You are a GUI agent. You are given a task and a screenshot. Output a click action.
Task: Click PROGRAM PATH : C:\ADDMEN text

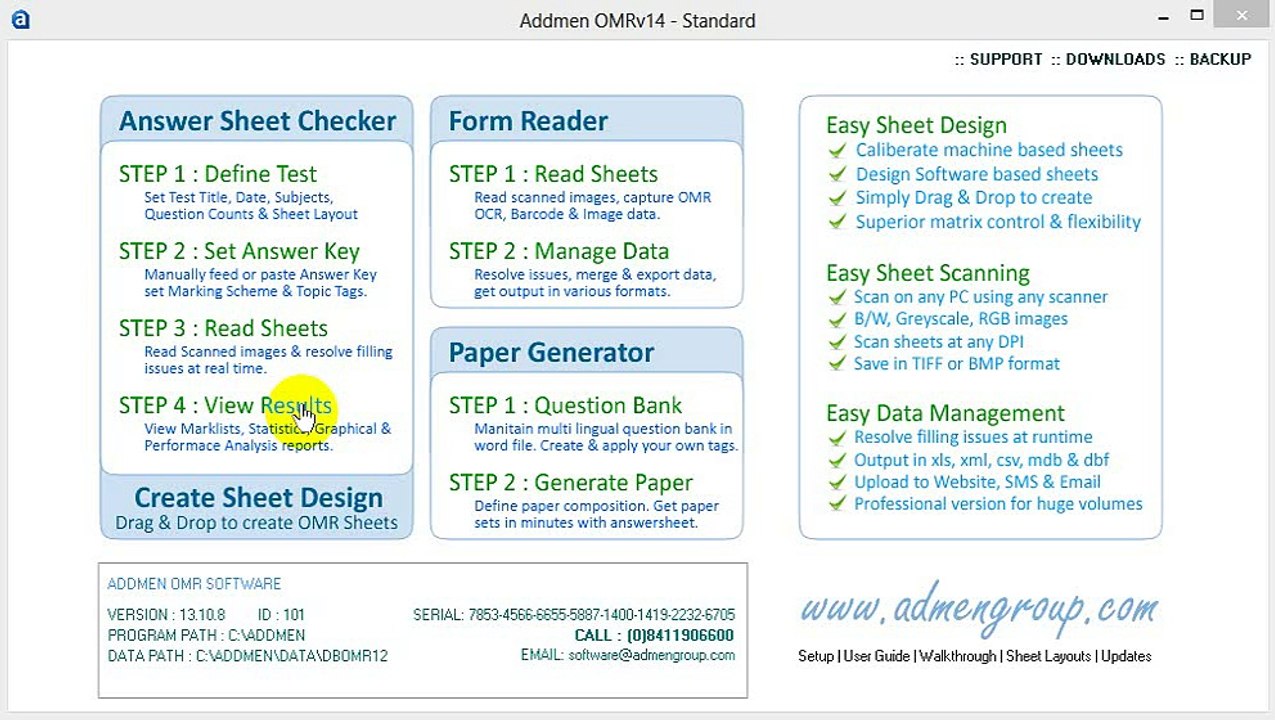(x=206, y=635)
